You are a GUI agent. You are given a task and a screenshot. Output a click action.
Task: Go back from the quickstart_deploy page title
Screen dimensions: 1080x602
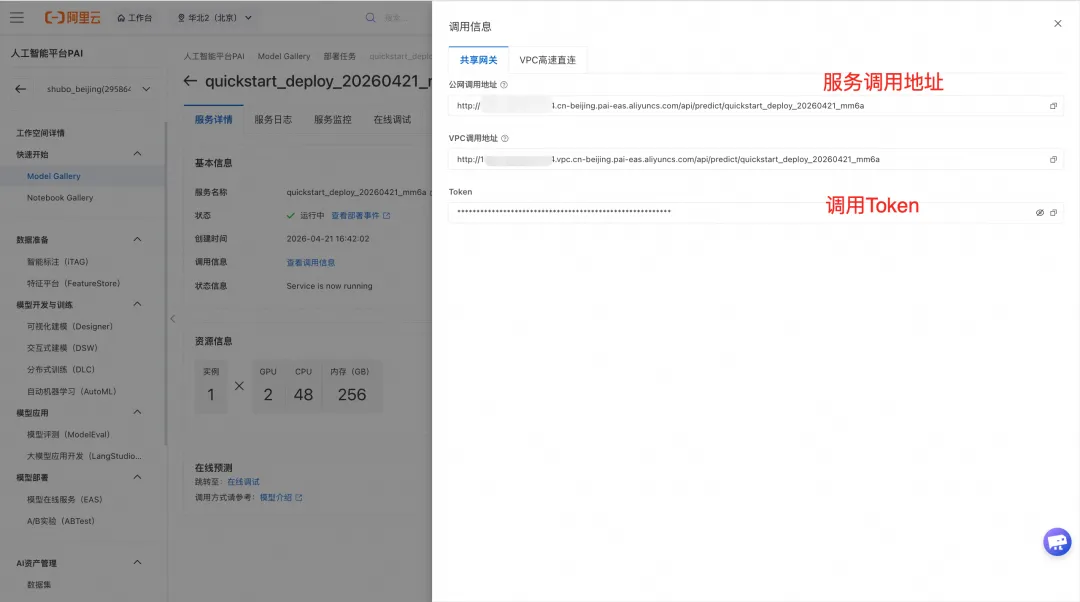pos(190,81)
